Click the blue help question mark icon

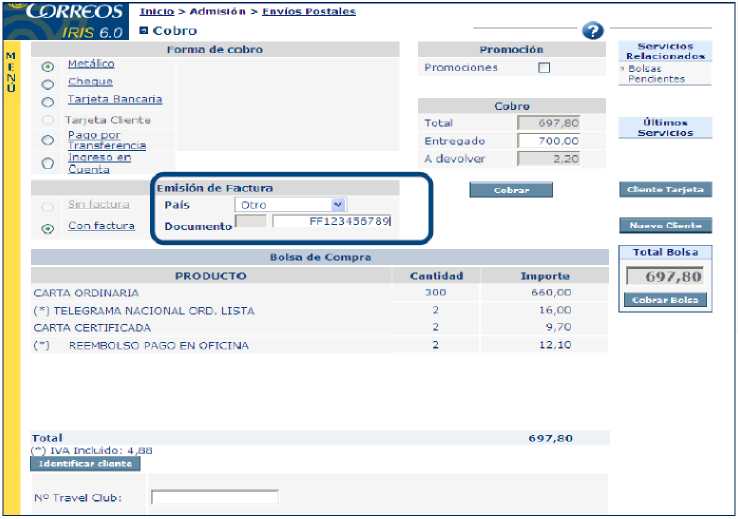tap(592, 31)
